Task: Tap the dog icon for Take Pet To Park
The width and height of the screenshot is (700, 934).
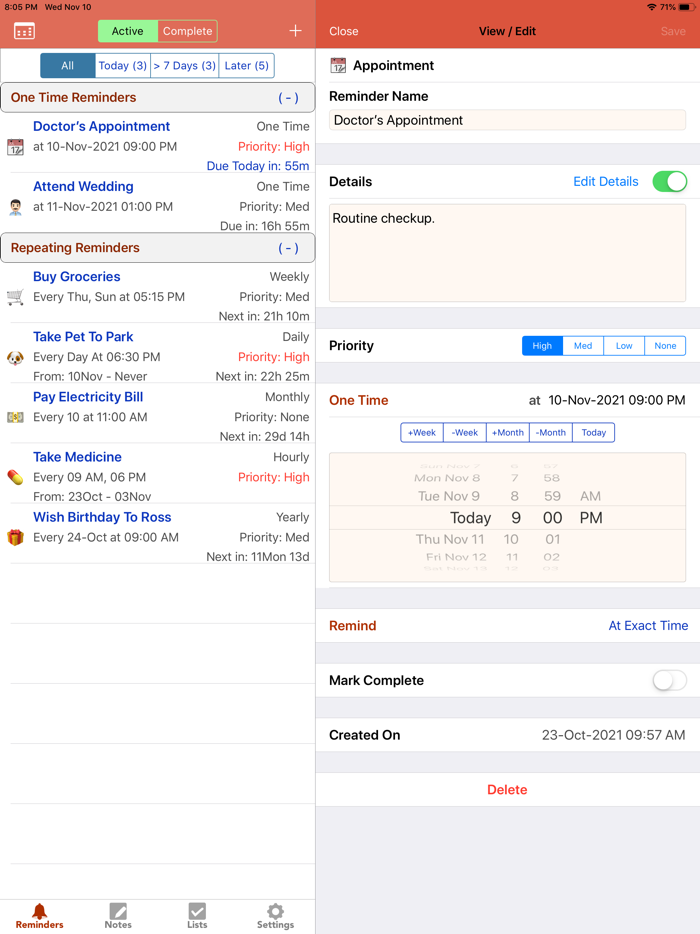Action: (15, 357)
